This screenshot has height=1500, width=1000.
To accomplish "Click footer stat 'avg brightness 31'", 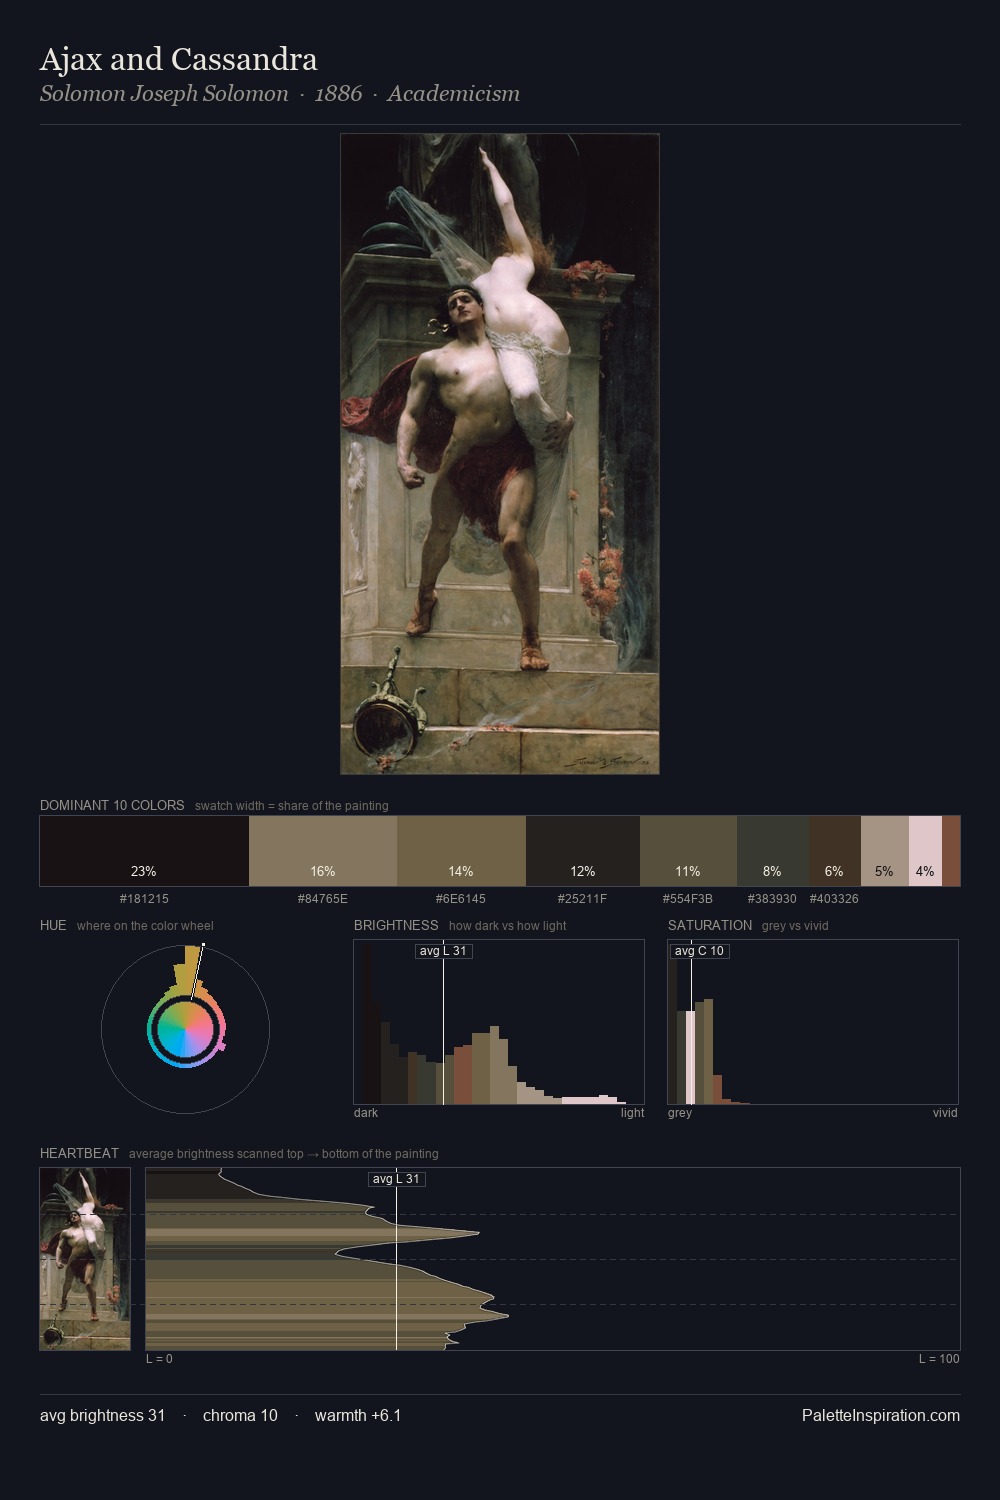I will (103, 1416).
